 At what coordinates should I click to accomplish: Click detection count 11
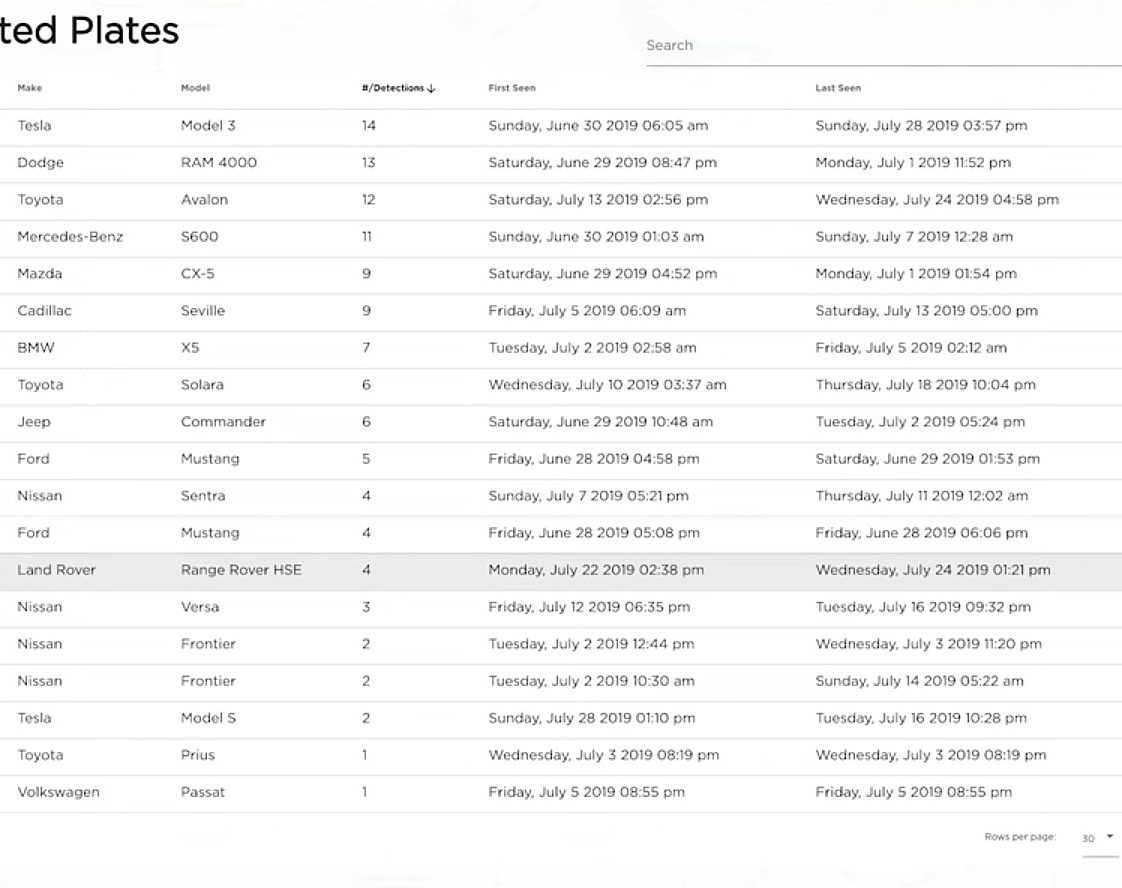[x=367, y=237]
